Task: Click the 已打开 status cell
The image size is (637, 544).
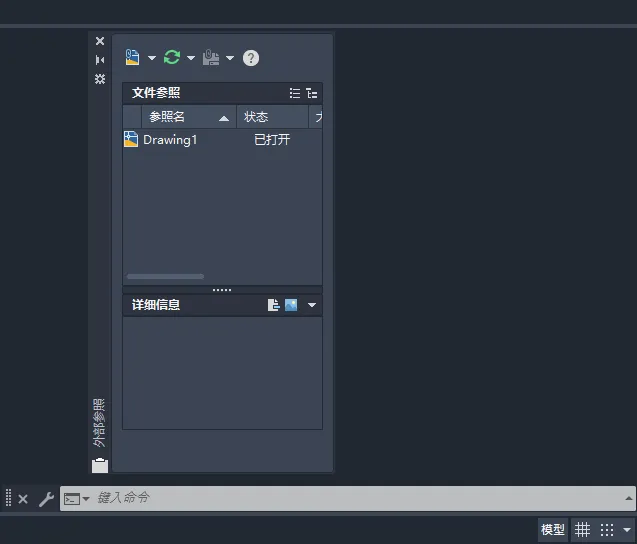Action: pyautogui.click(x=272, y=140)
